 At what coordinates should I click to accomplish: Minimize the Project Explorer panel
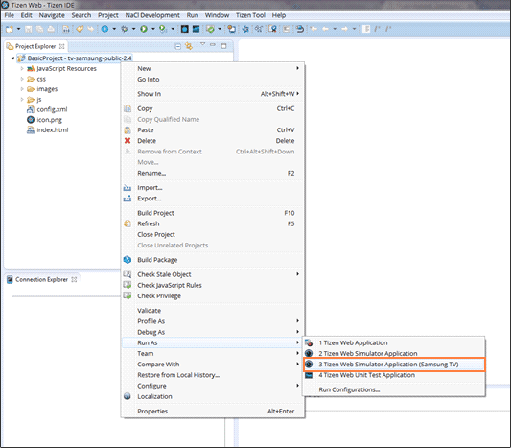click(x=213, y=45)
